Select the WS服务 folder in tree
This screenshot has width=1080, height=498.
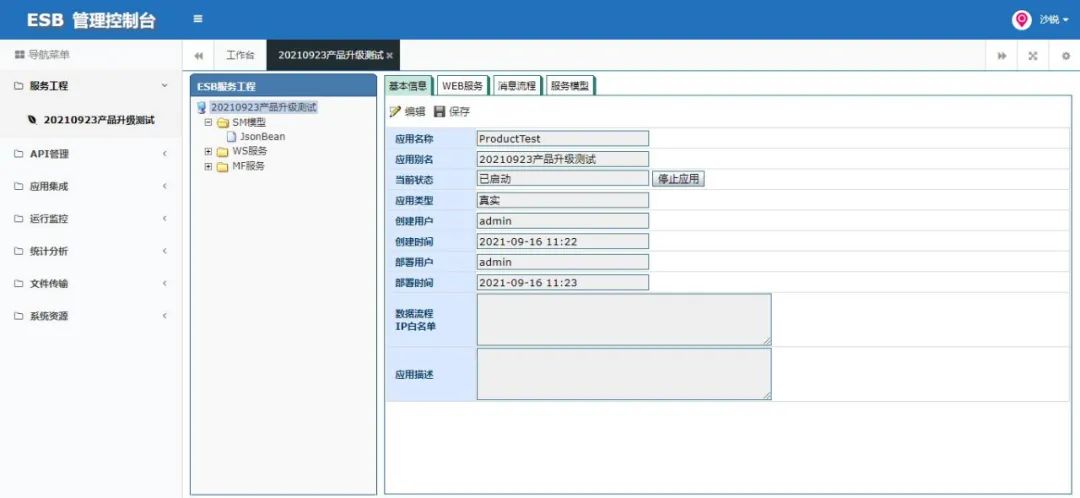point(249,151)
